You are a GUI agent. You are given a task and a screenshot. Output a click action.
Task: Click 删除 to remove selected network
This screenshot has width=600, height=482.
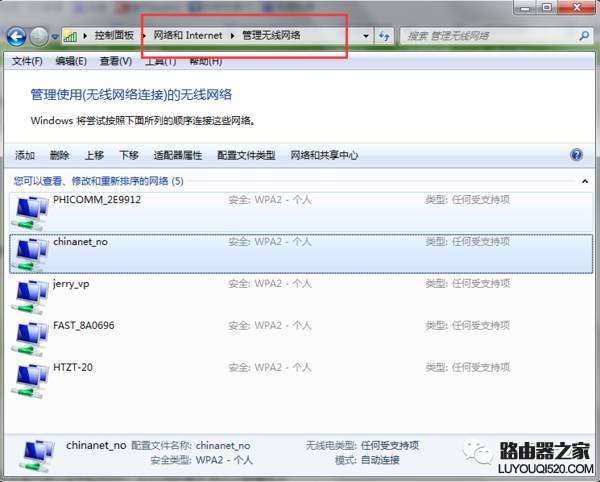click(x=59, y=155)
